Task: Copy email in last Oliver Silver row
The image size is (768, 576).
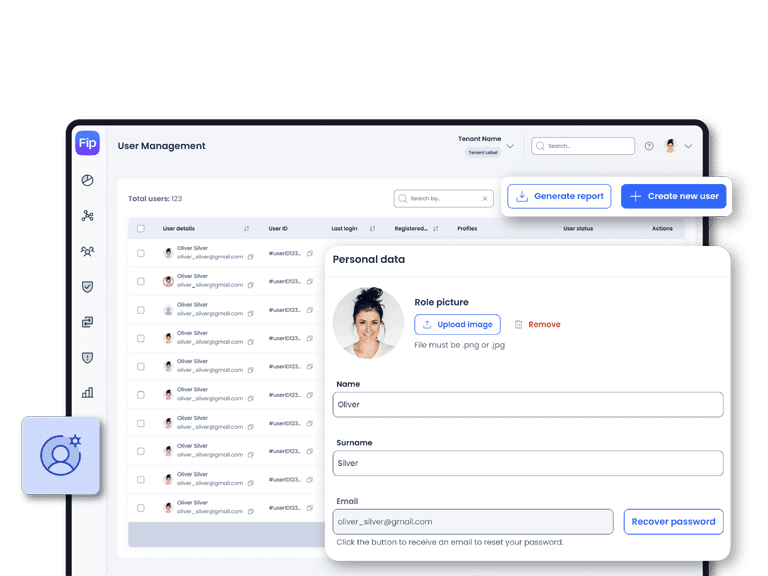Action: (x=251, y=511)
